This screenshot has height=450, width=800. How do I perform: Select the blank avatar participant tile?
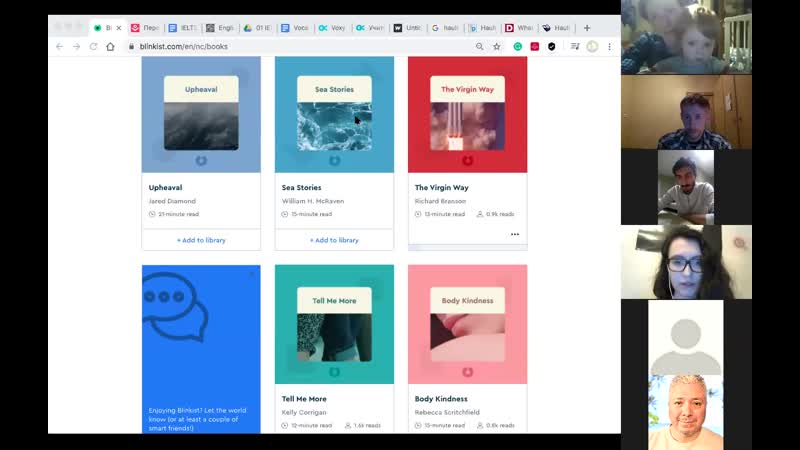(x=686, y=338)
